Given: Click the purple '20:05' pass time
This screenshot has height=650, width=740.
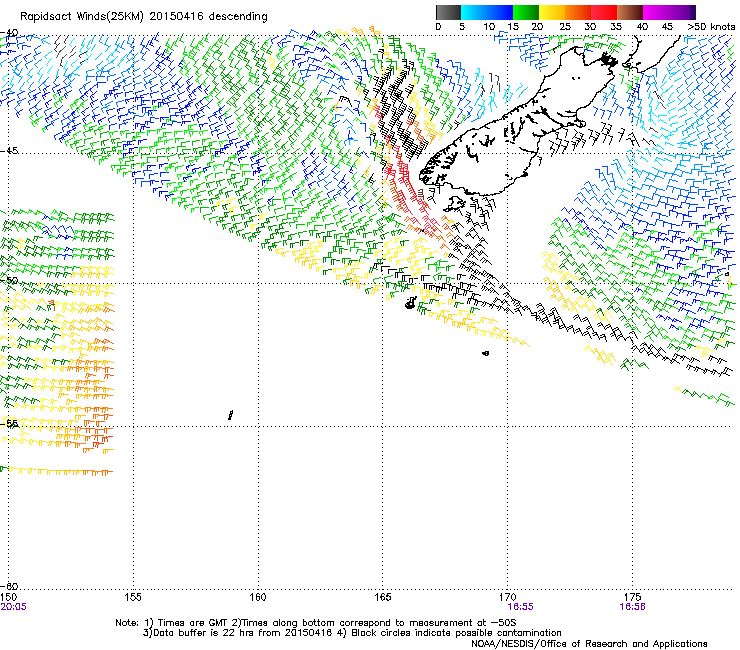Looking at the screenshot, I should tap(14, 607).
